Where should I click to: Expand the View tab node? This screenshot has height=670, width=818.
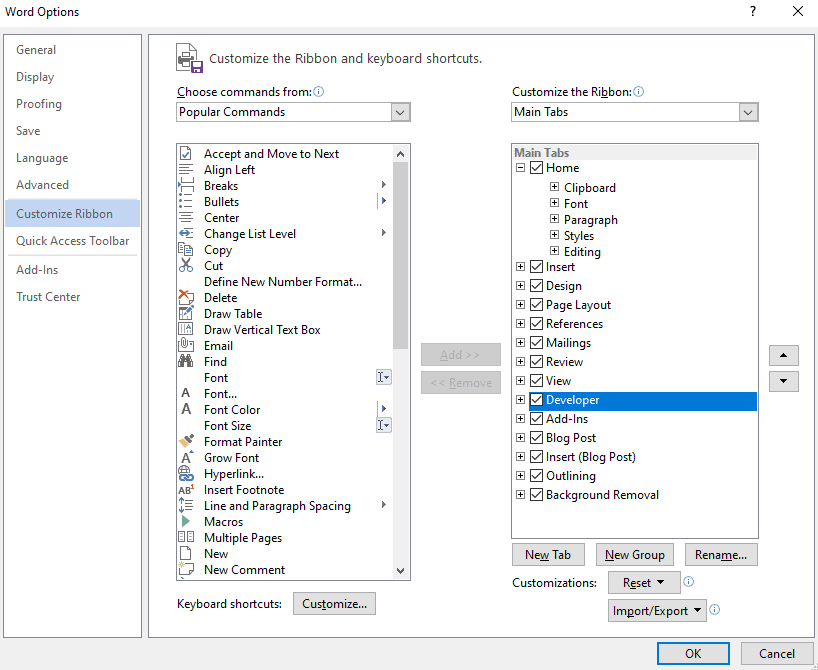pos(520,380)
